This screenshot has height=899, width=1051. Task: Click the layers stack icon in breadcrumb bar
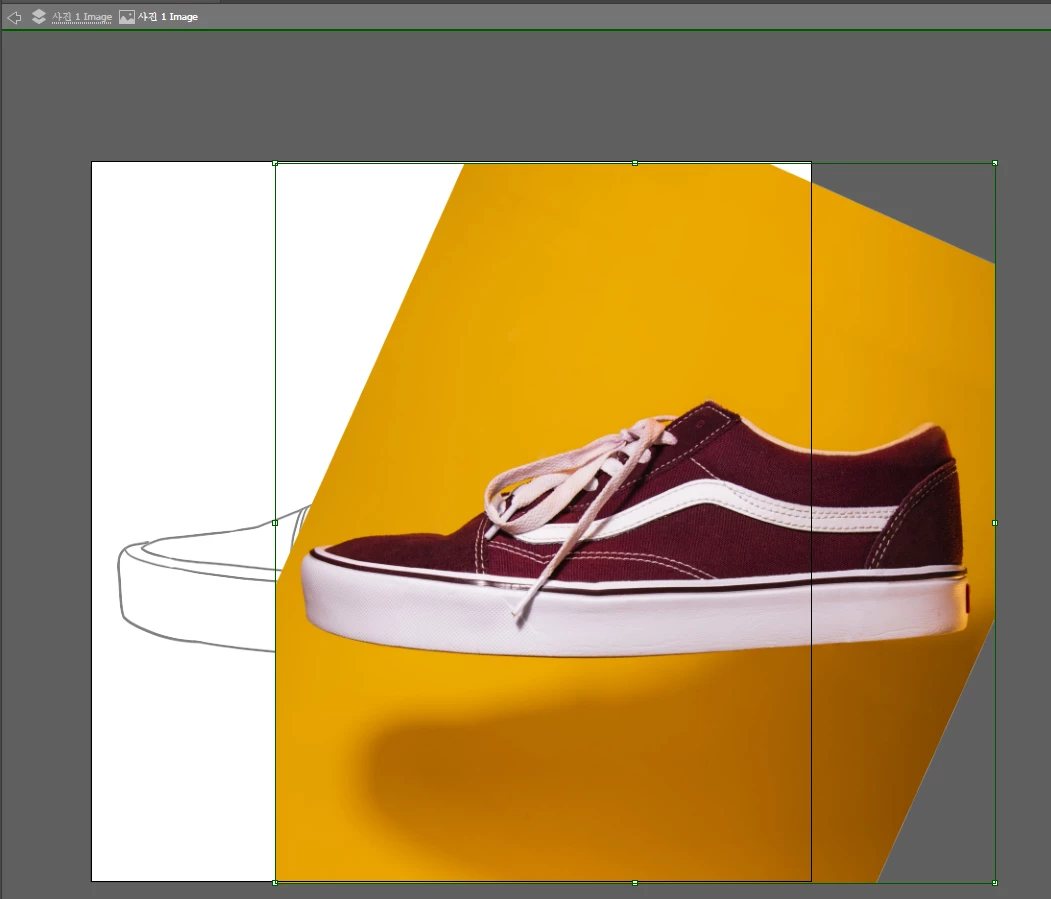39,17
